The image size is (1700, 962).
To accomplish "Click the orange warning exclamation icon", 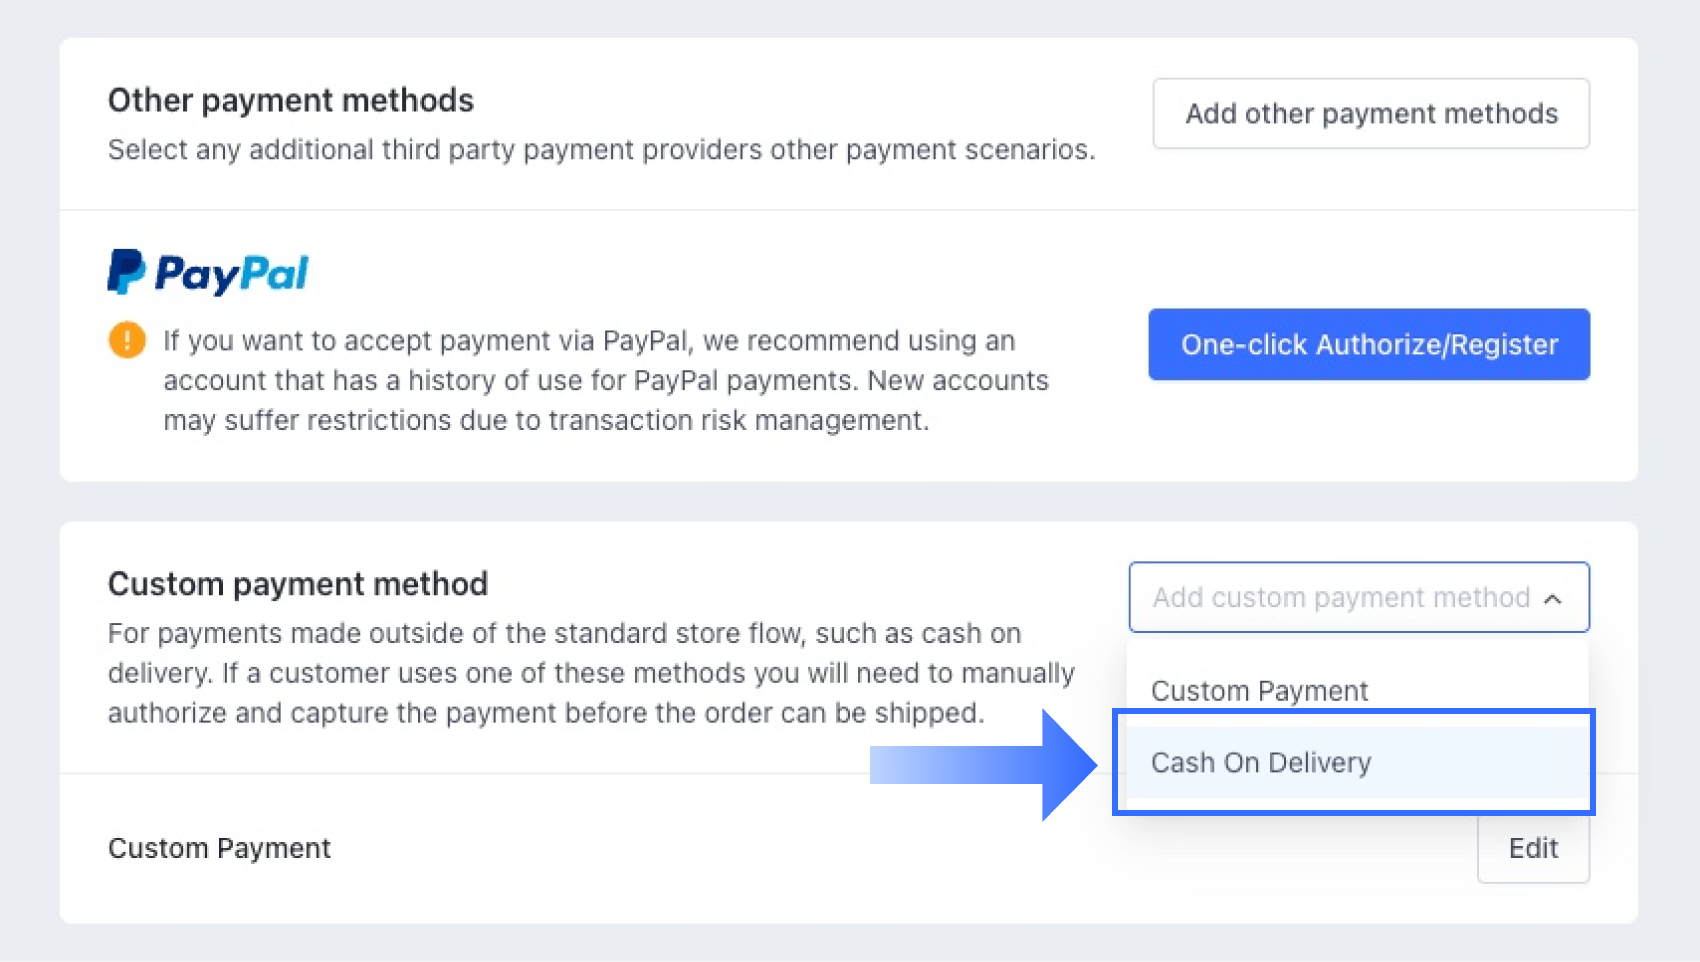I will (127, 340).
